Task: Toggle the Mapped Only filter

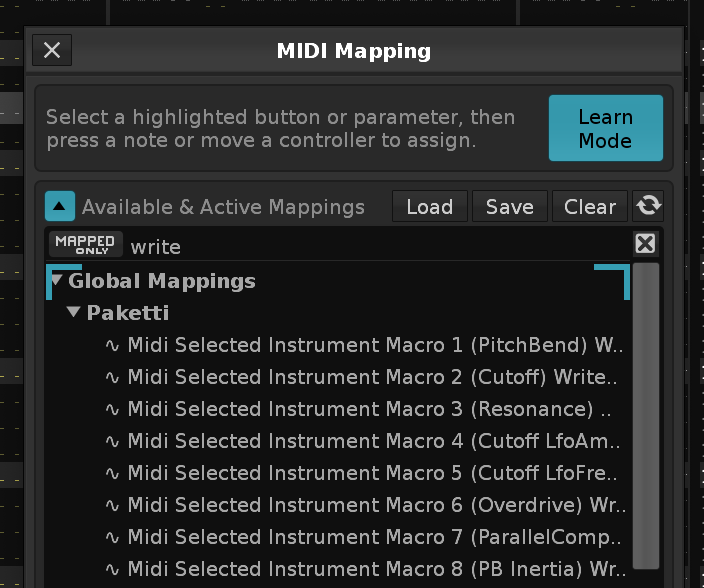Action: [85, 245]
